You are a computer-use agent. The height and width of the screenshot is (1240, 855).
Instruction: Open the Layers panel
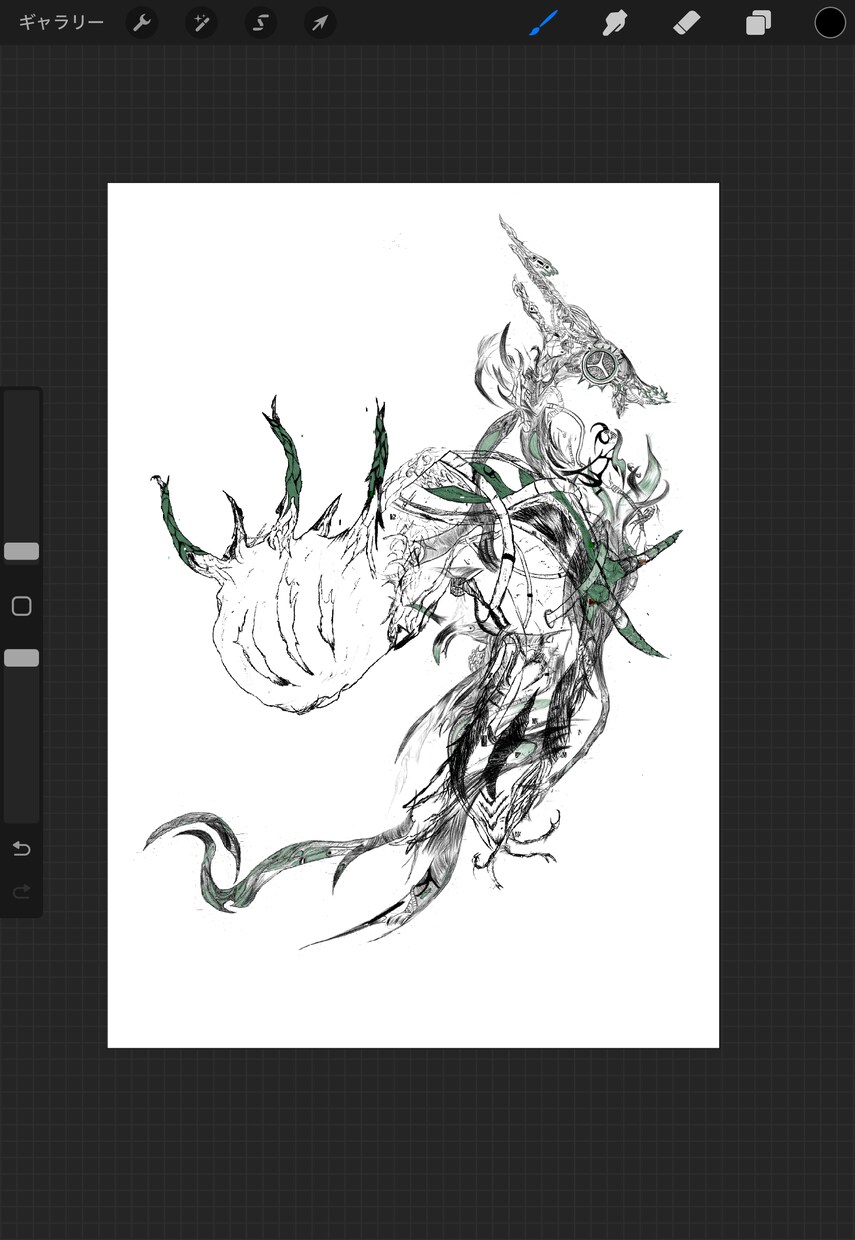click(x=758, y=22)
